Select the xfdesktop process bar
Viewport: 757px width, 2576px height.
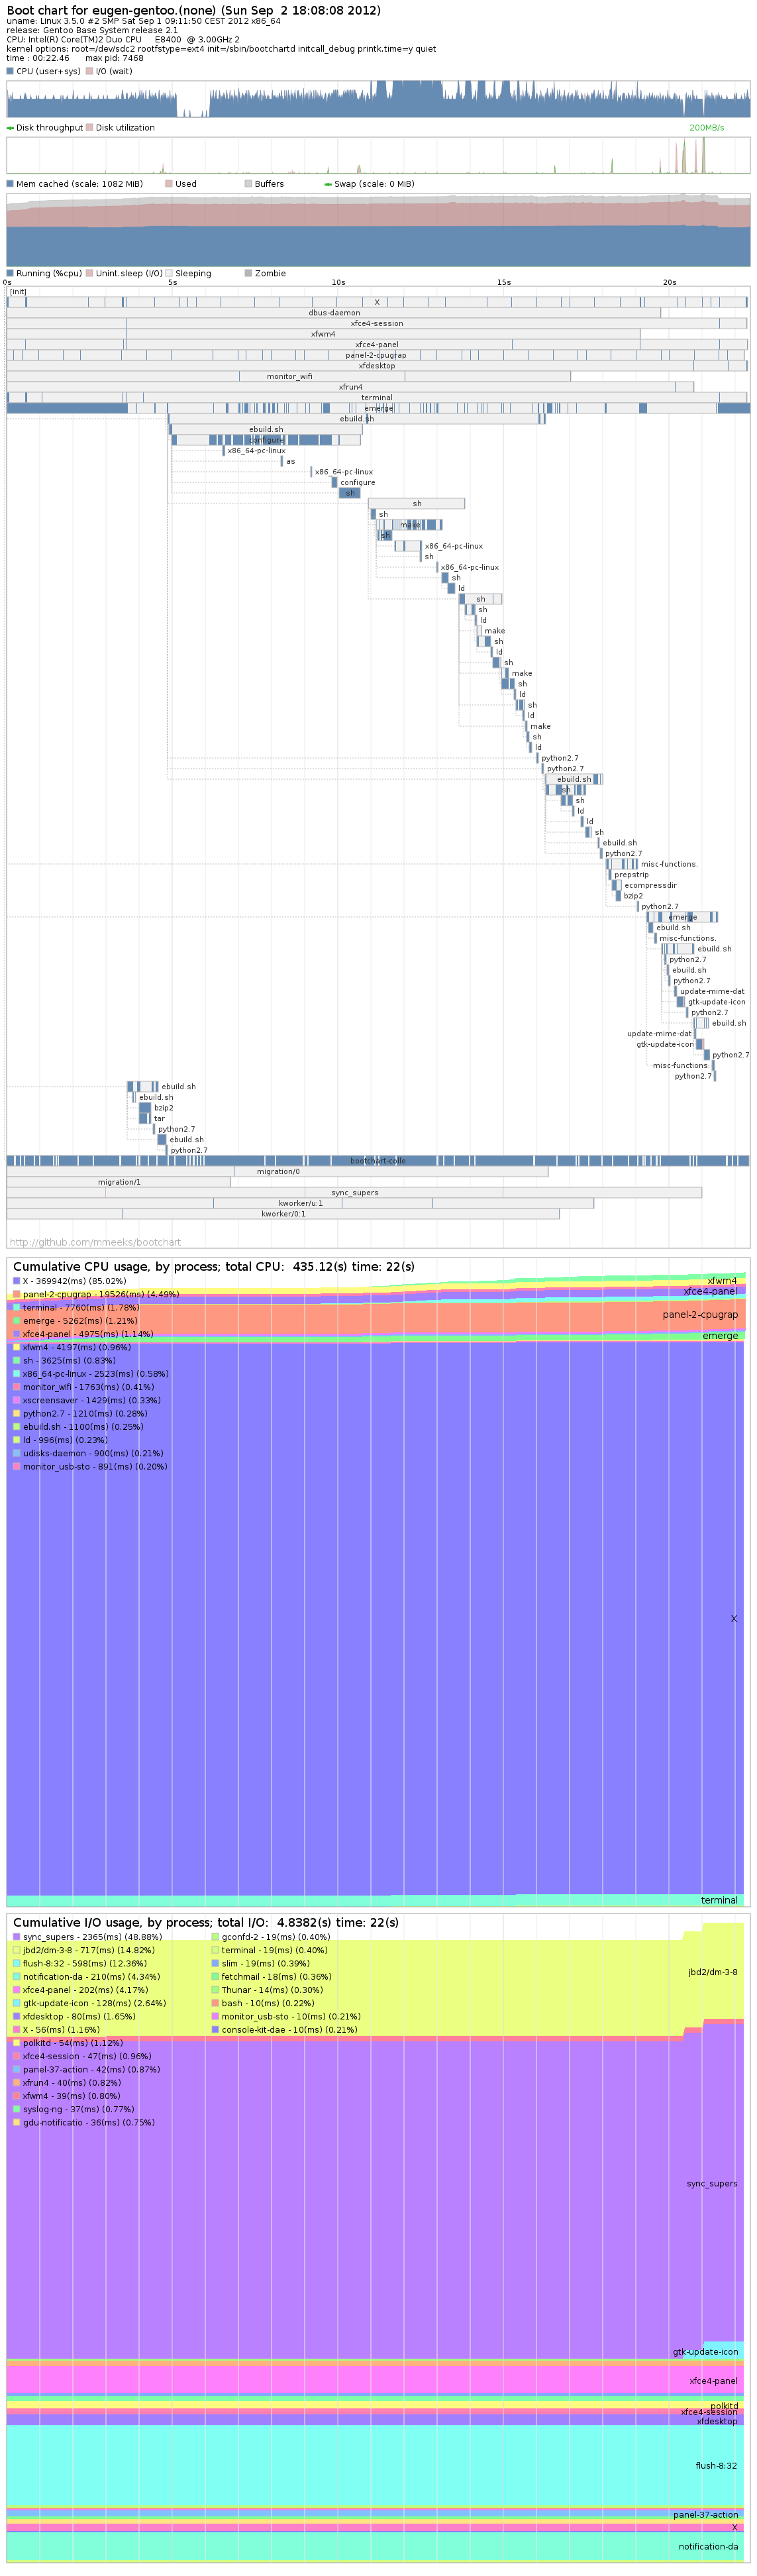376,366
